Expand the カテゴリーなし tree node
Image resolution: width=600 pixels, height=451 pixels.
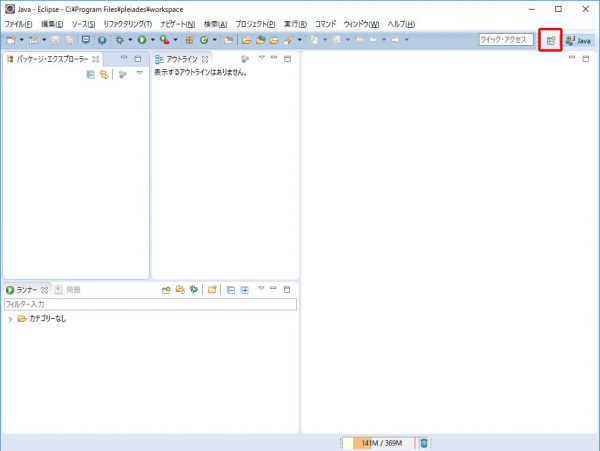click(10, 319)
